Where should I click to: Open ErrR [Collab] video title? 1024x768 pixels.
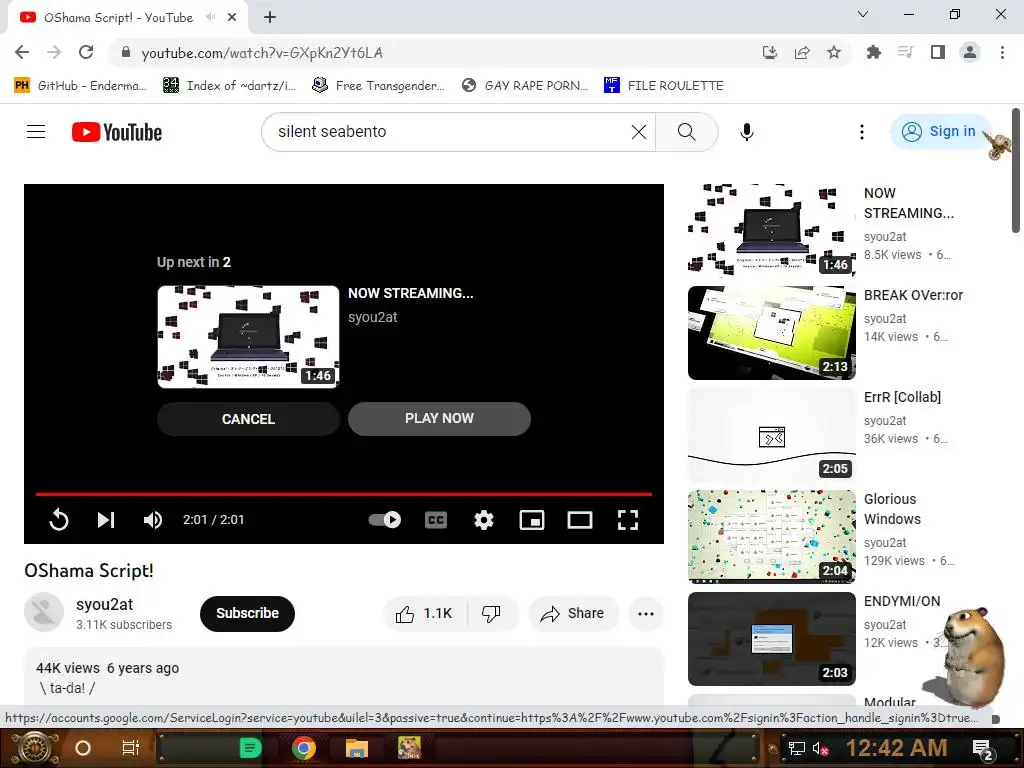(x=902, y=397)
